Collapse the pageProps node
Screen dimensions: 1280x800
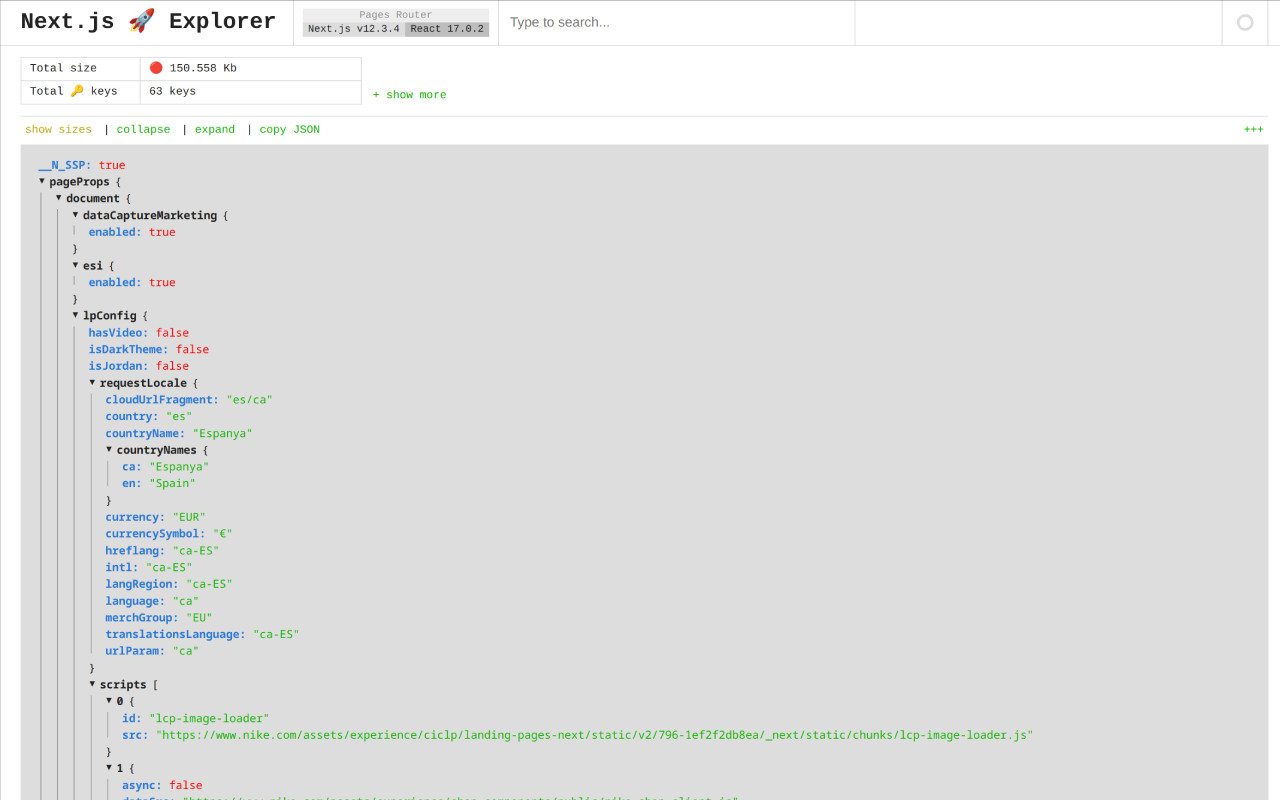coord(41,181)
